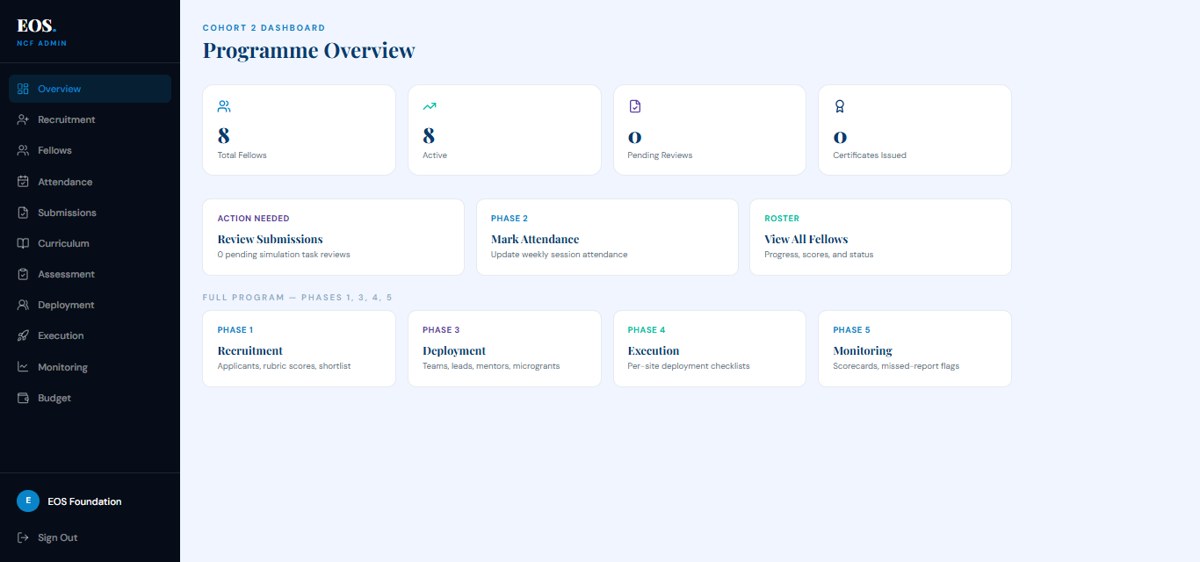Open the Phase 4 Execution card
Viewport: 1200px width, 562px height.
709,348
